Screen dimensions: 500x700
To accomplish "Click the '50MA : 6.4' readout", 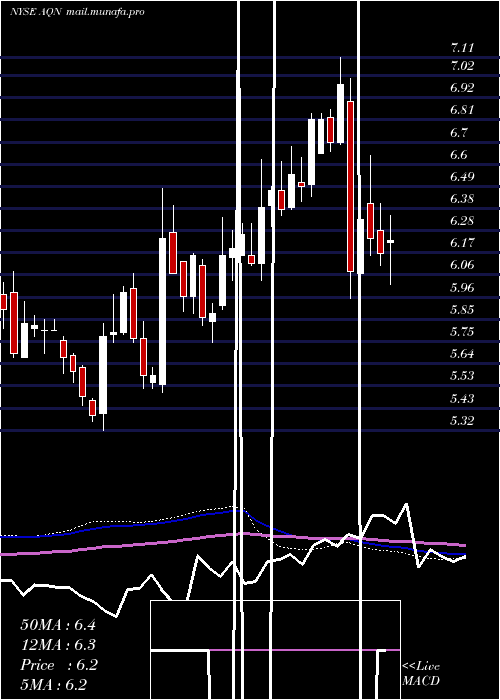I will (58, 625).
